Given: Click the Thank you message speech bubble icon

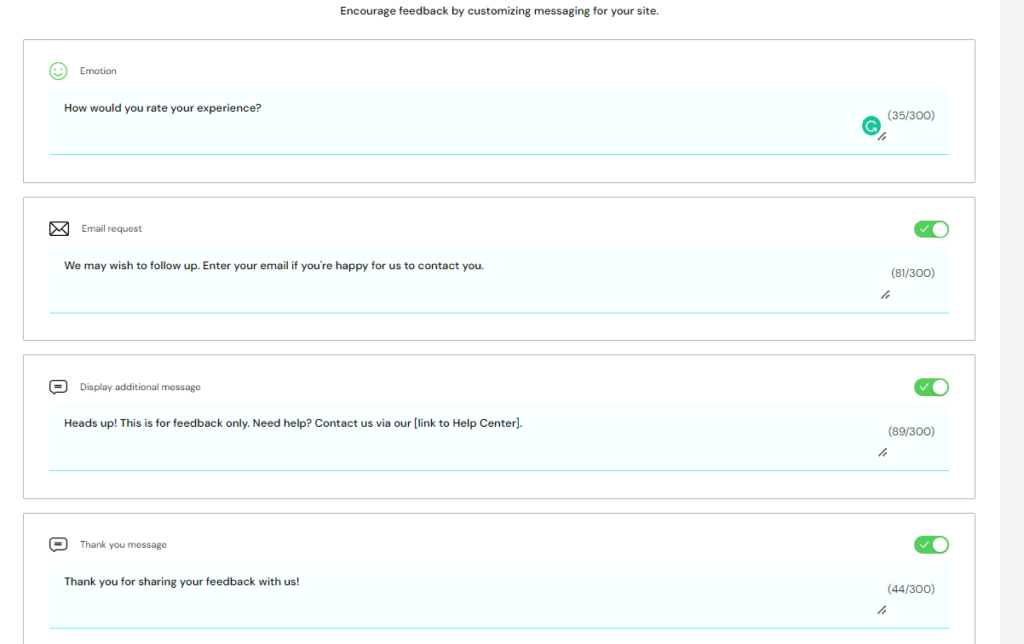Looking at the screenshot, I should pos(58,545).
